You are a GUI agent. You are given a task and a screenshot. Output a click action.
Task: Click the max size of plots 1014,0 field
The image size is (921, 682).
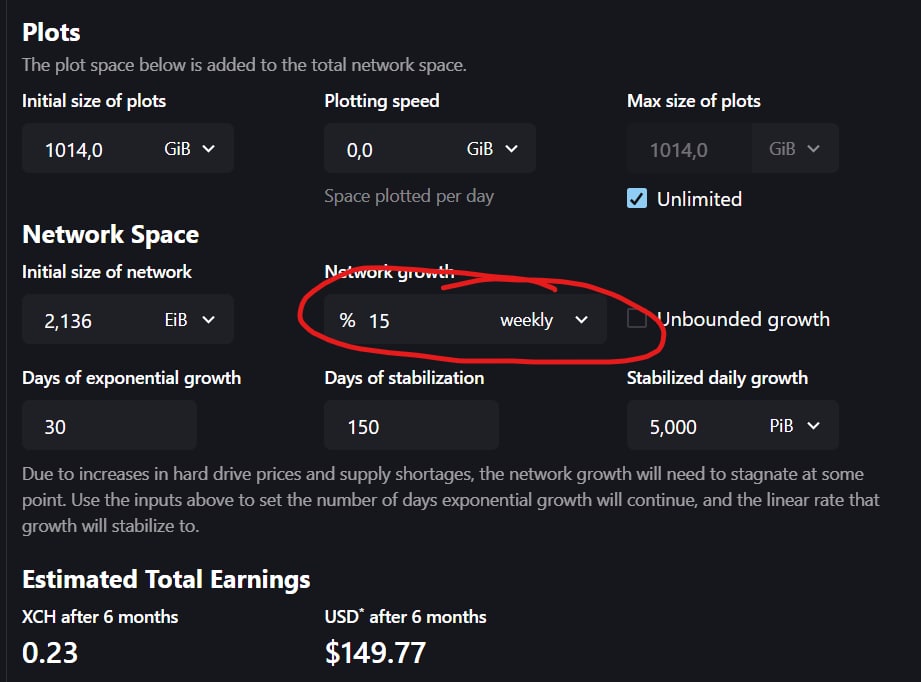690,149
